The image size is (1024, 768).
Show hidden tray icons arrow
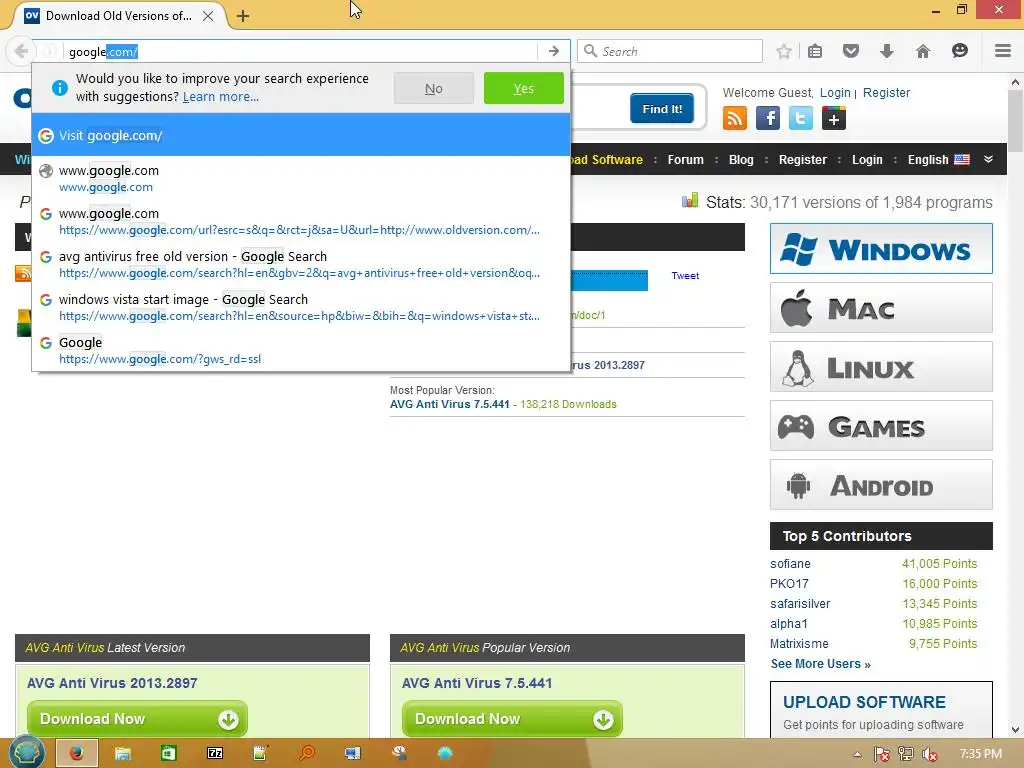[x=857, y=754]
